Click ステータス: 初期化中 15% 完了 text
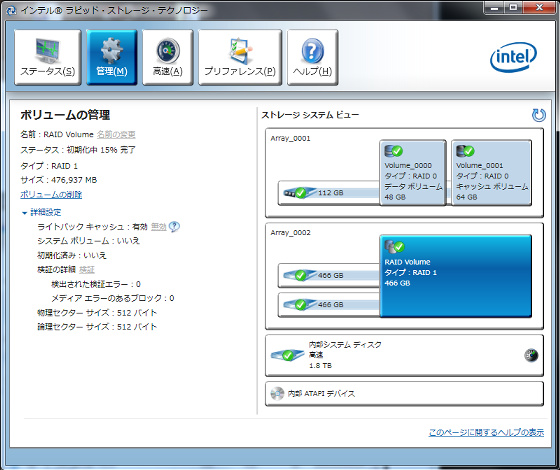 point(78,150)
